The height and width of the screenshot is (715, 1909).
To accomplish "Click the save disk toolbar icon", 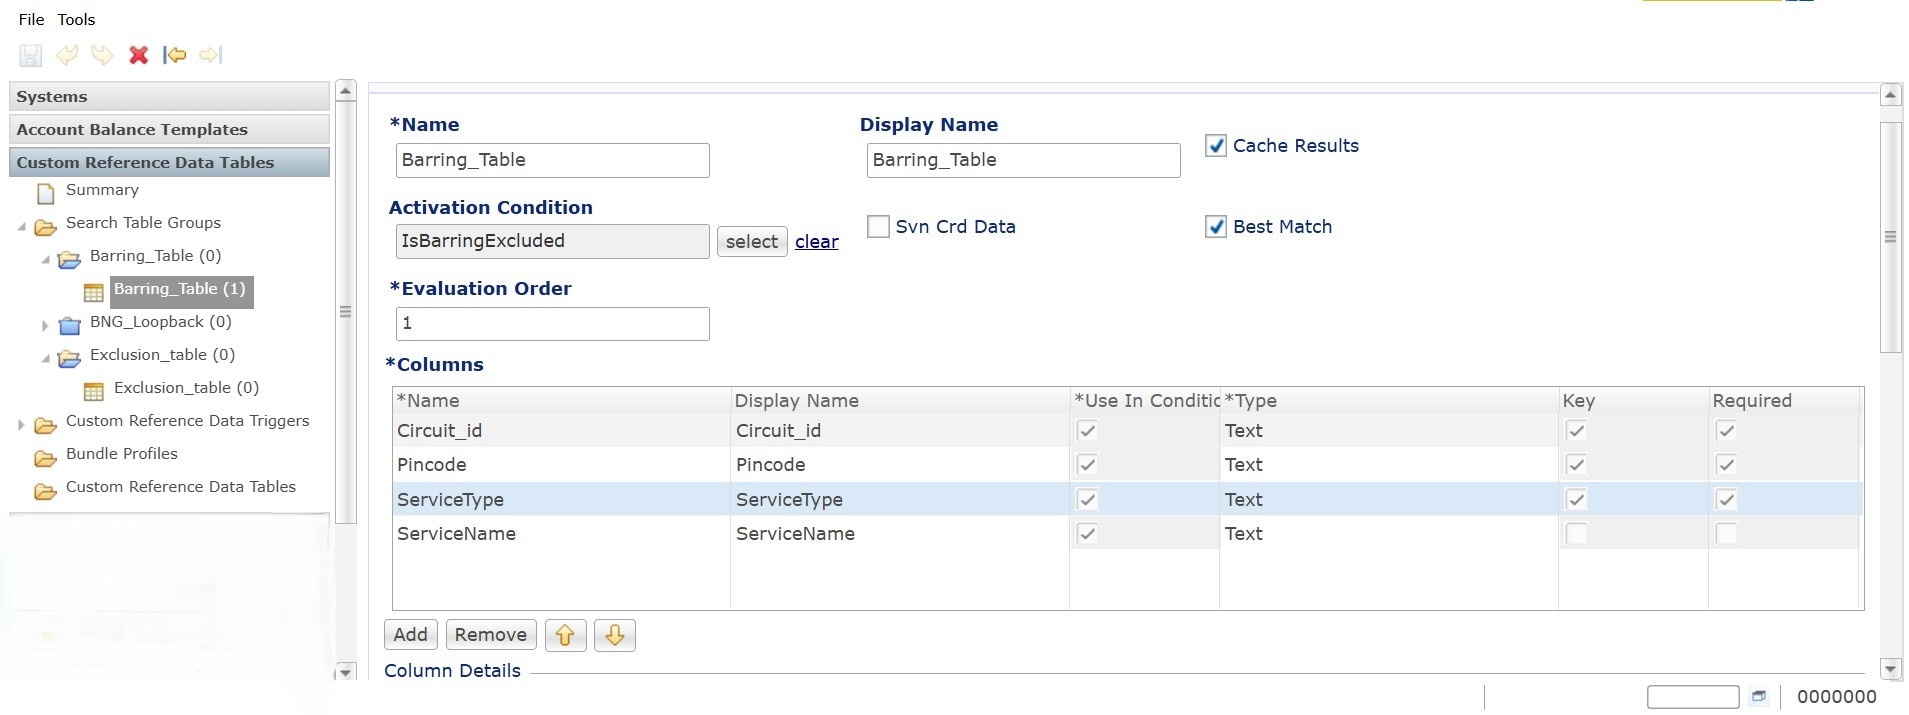I will tap(31, 56).
